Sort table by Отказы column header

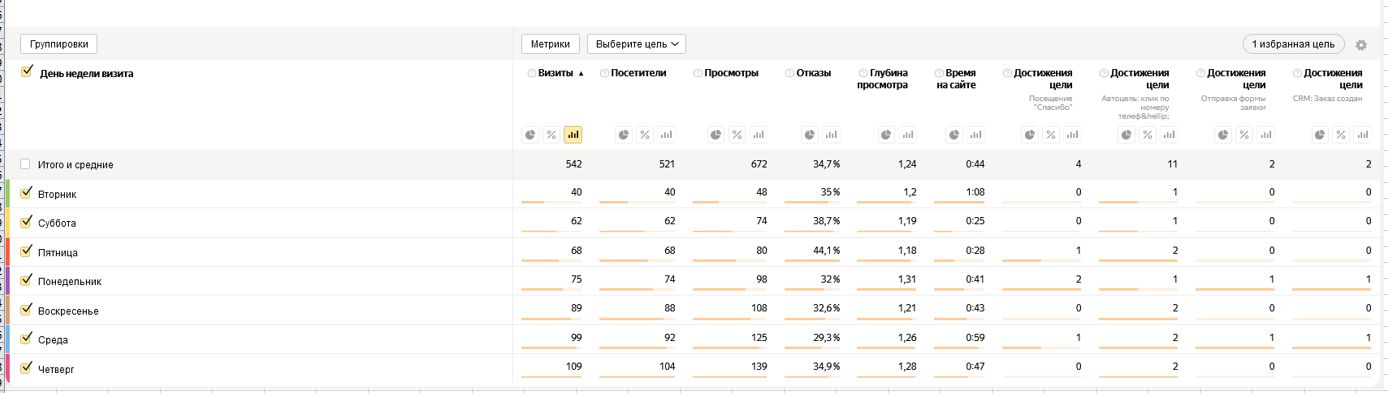(813, 73)
